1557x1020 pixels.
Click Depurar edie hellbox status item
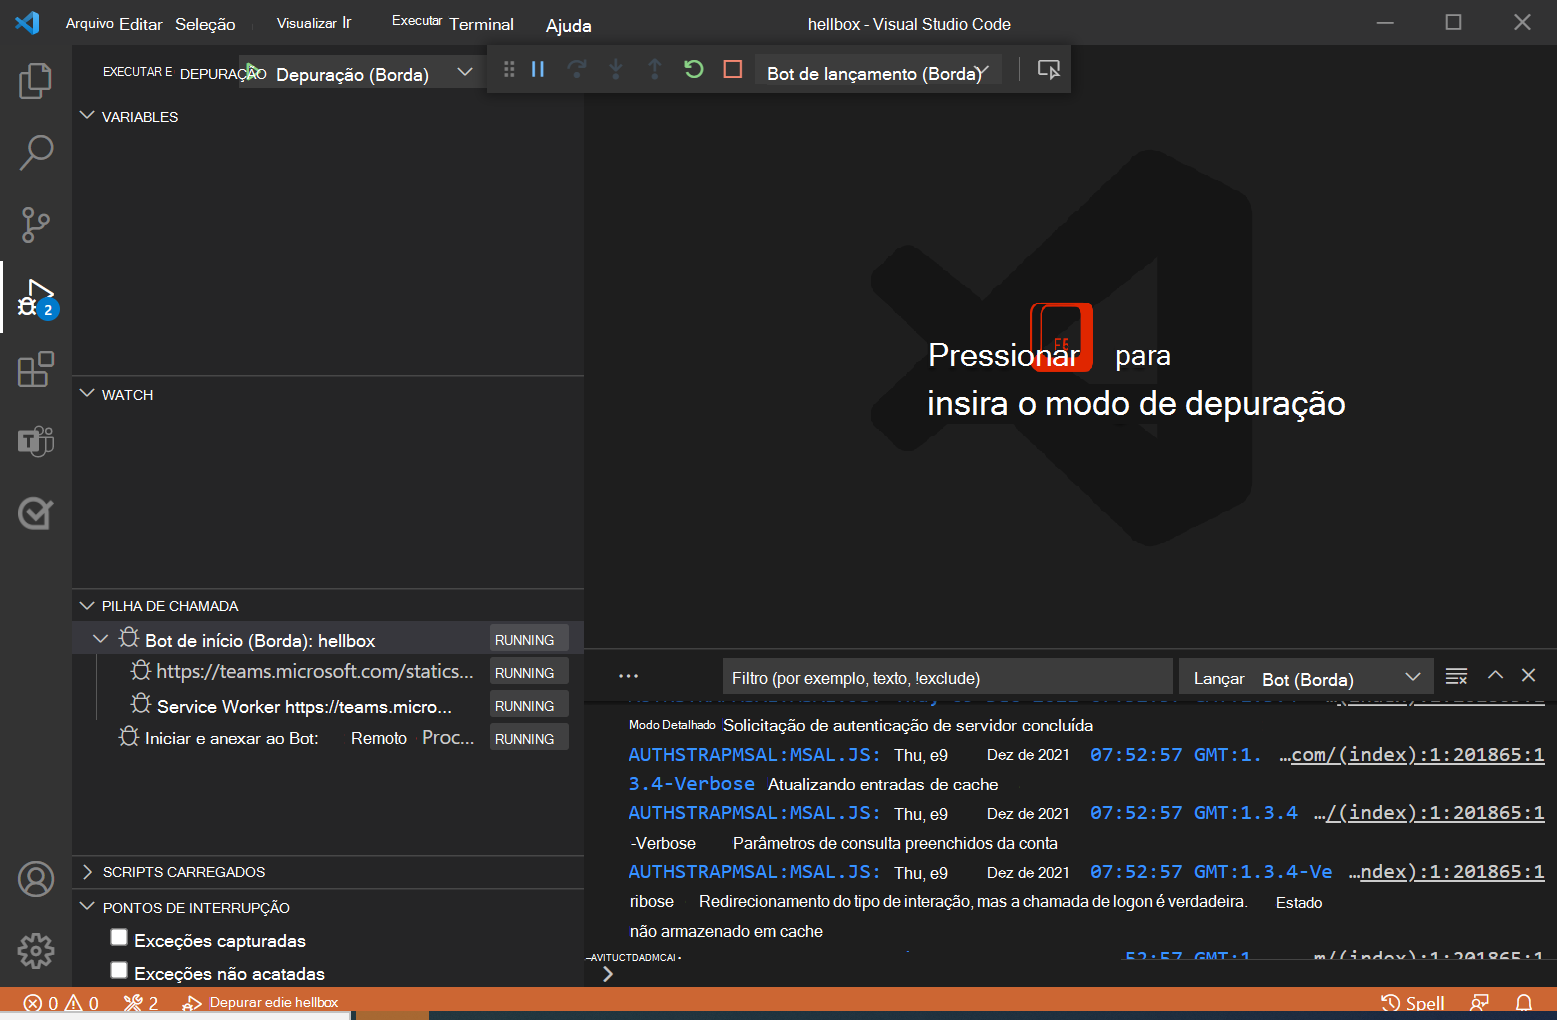(x=261, y=1003)
